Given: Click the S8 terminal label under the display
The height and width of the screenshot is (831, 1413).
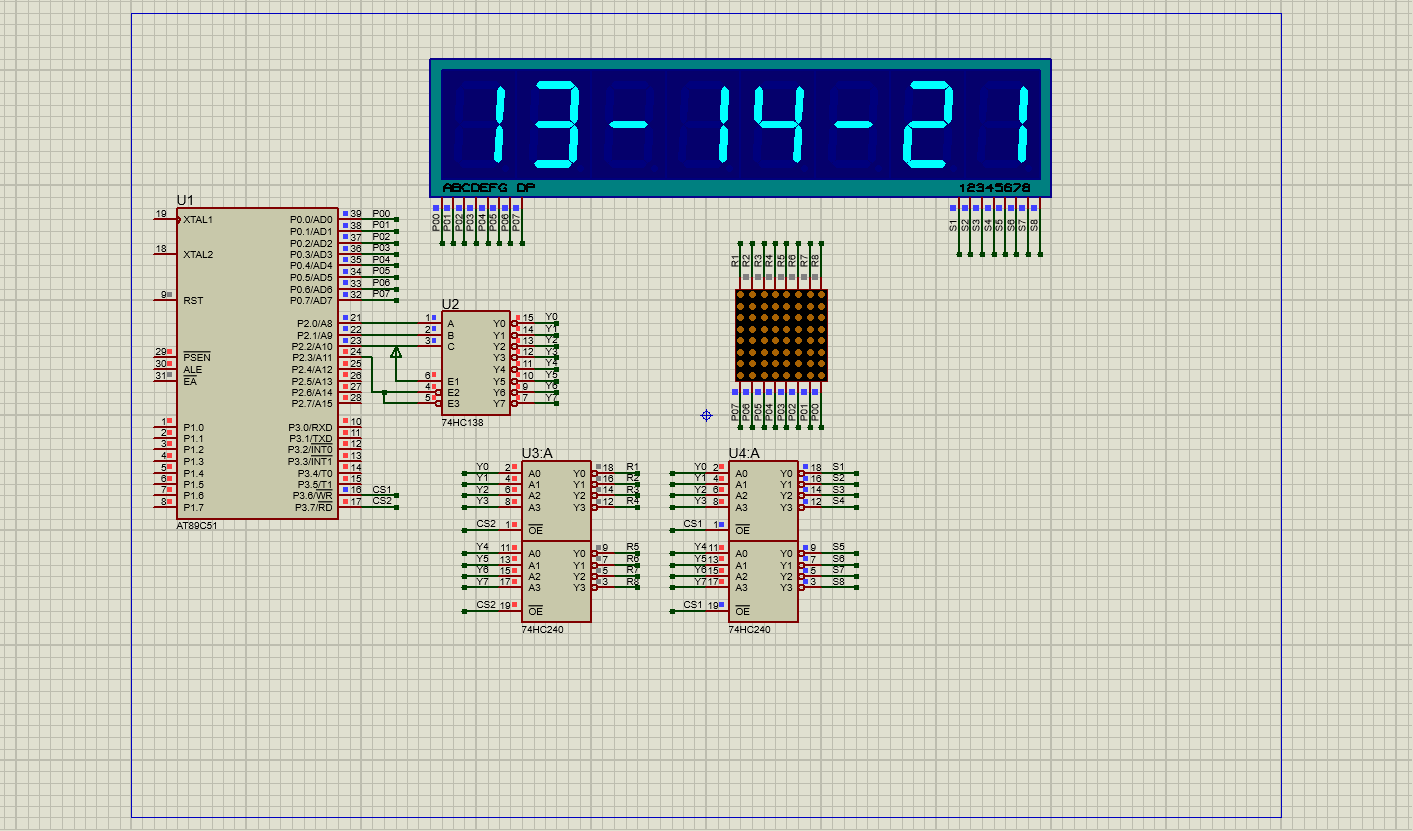Looking at the screenshot, I should tap(1034, 225).
